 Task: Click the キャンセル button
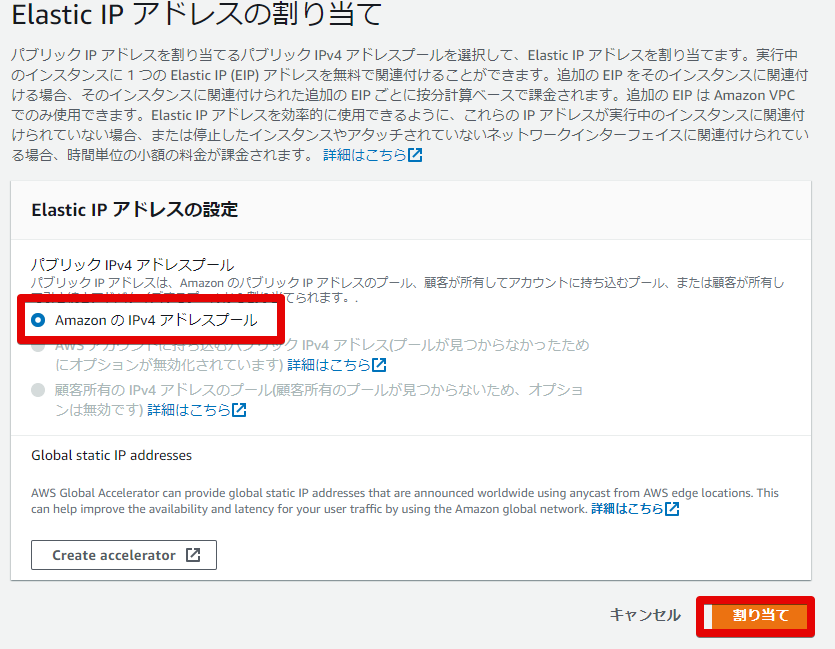645,615
